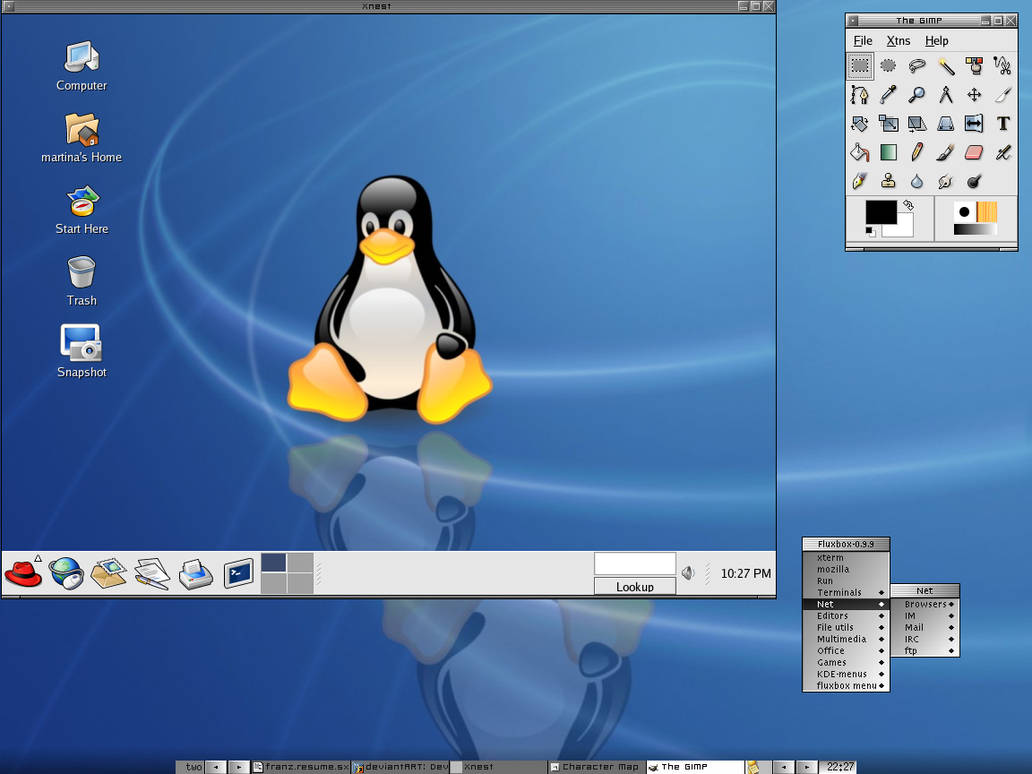Select the Measure compass tool

(946, 95)
